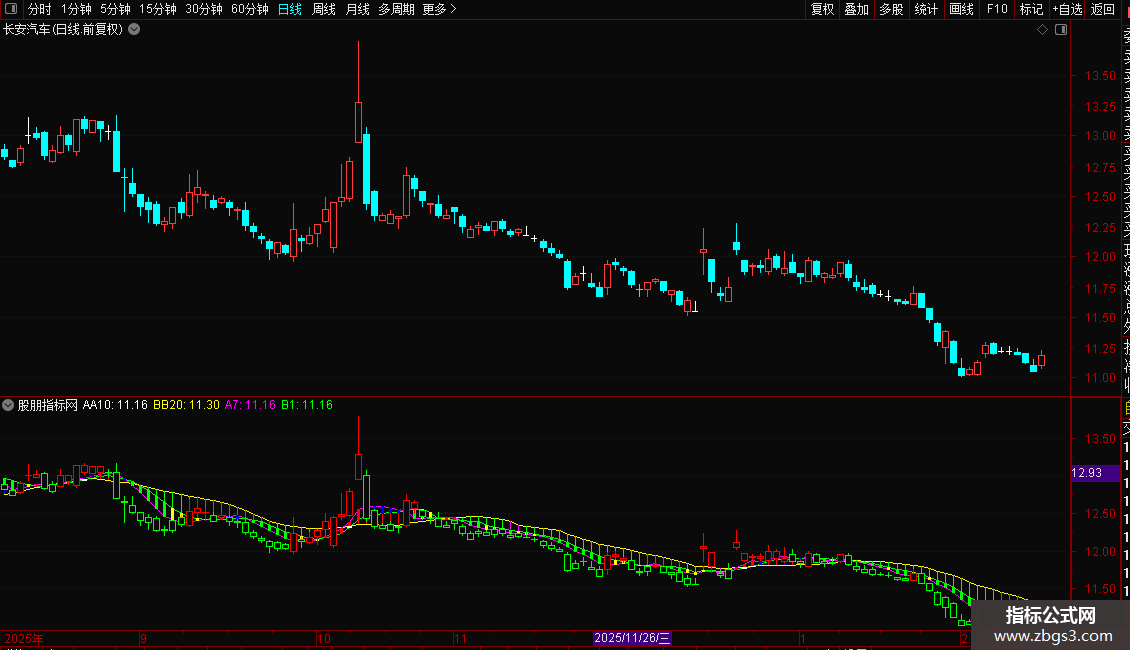Click the 13.00 price on main chart axis
Viewport: 1130px width, 650px height.
click(x=1100, y=135)
